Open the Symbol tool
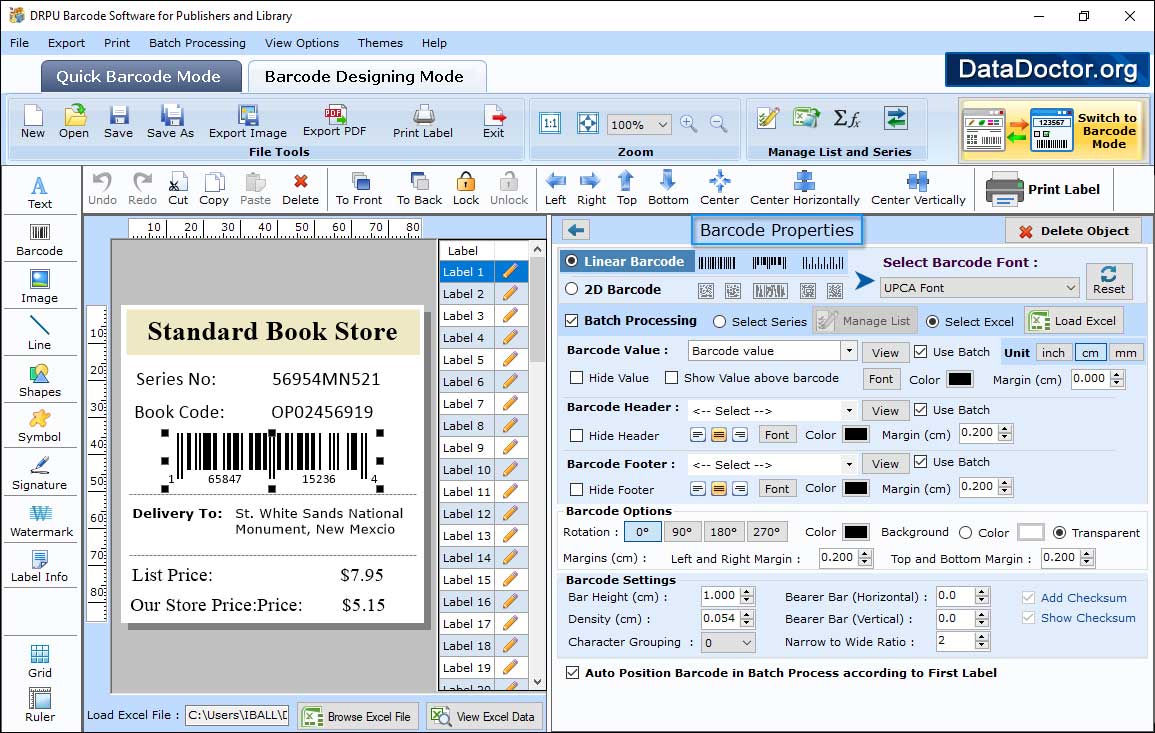The width and height of the screenshot is (1155, 733). (40, 427)
